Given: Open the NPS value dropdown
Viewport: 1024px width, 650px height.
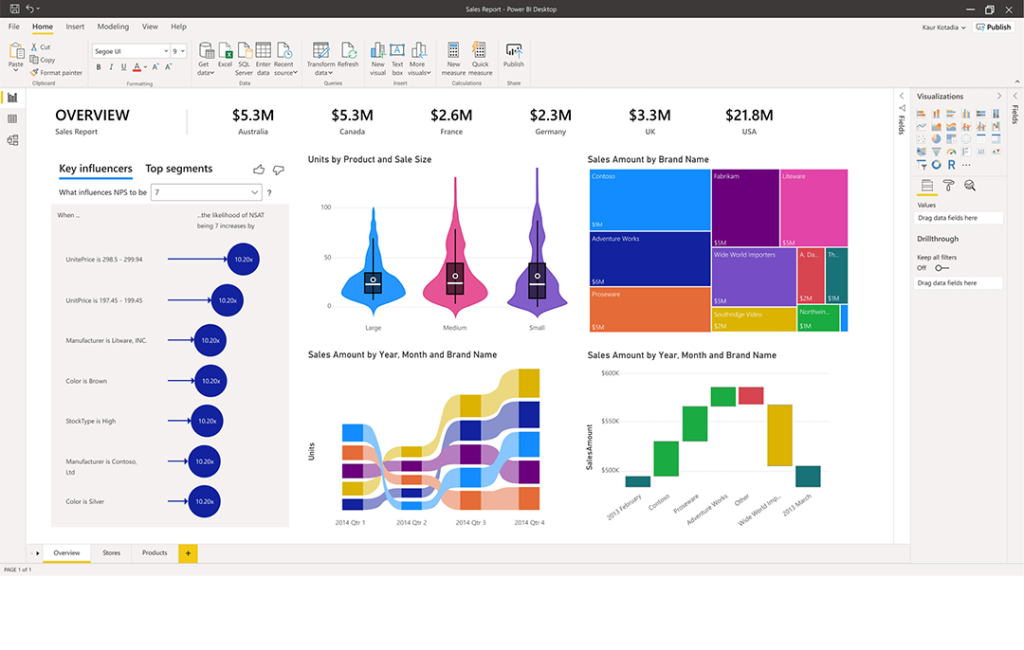Looking at the screenshot, I should (x=206, y=193).
